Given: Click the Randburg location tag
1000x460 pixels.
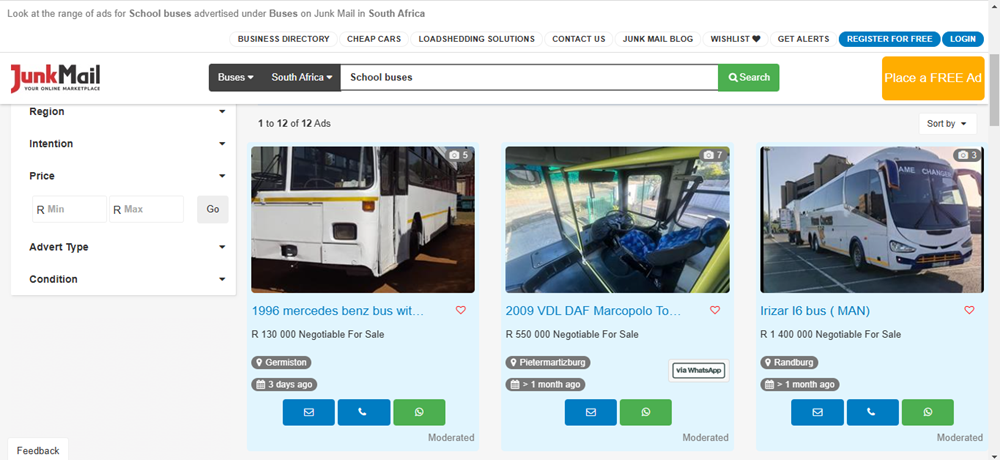Looking at the screenshot, I should tap(789, 362).
